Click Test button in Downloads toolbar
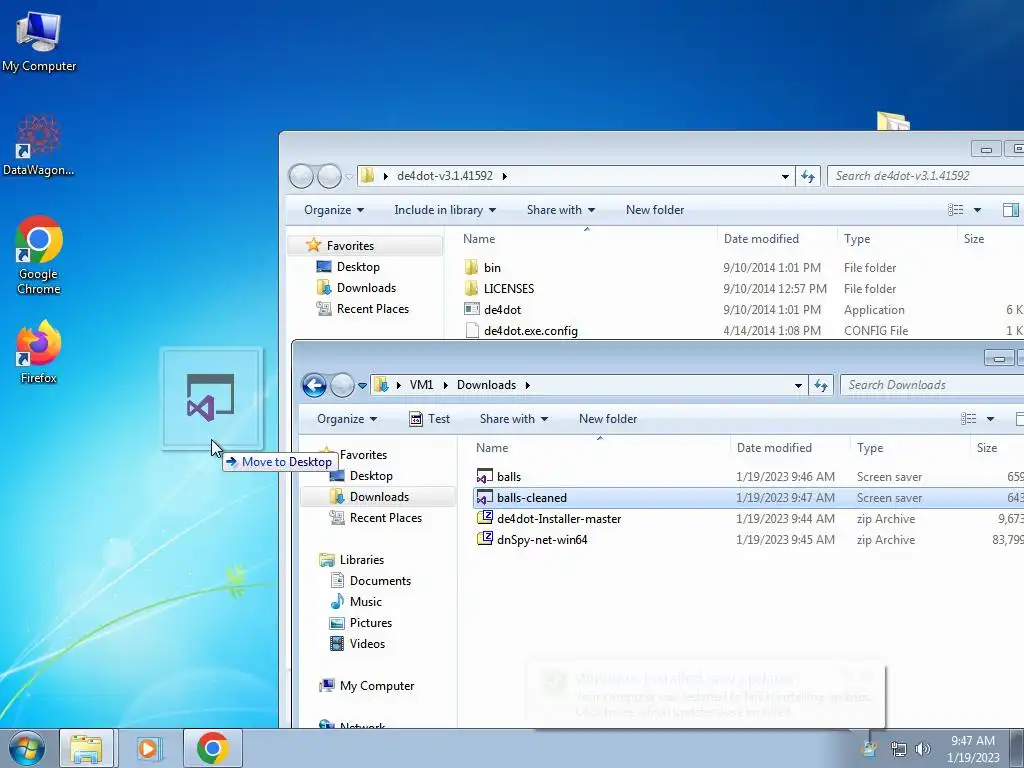 click(429, 419)
